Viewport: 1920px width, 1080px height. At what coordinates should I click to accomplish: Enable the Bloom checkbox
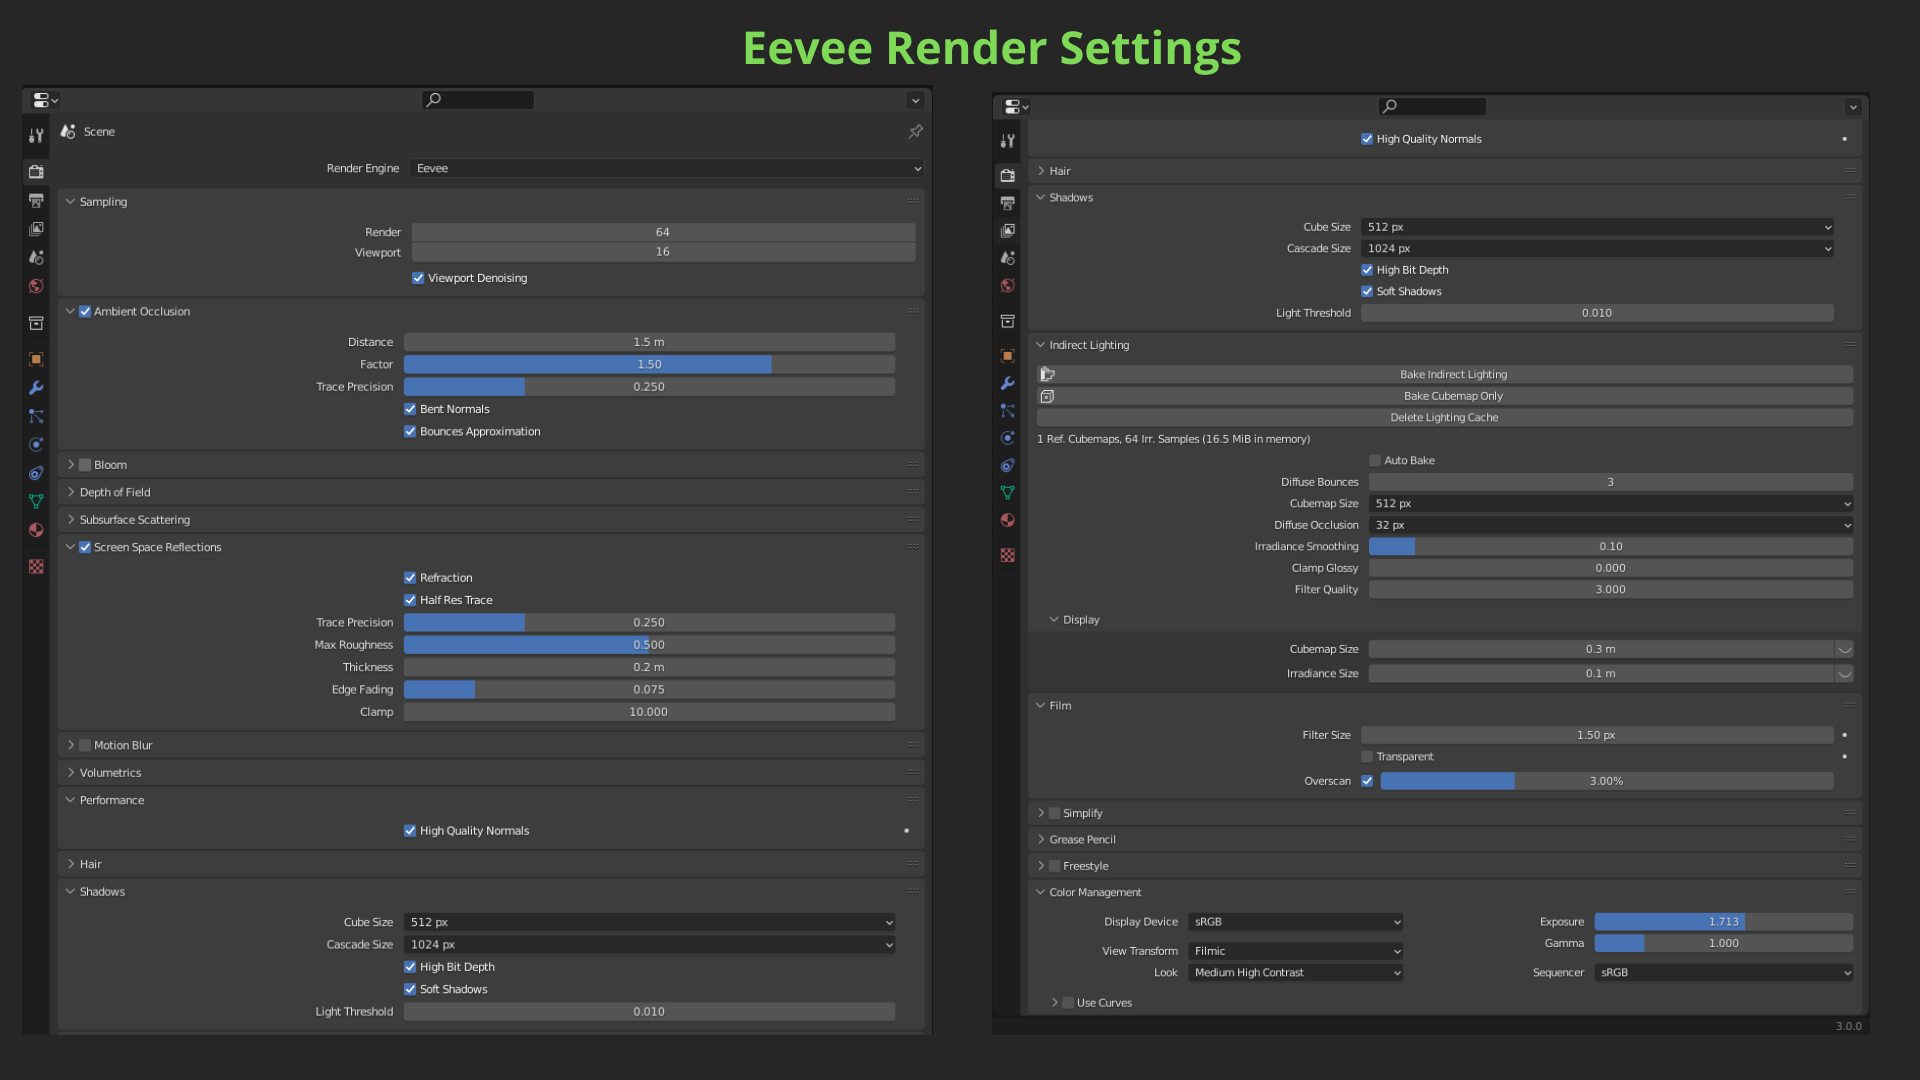pos(85,465)
